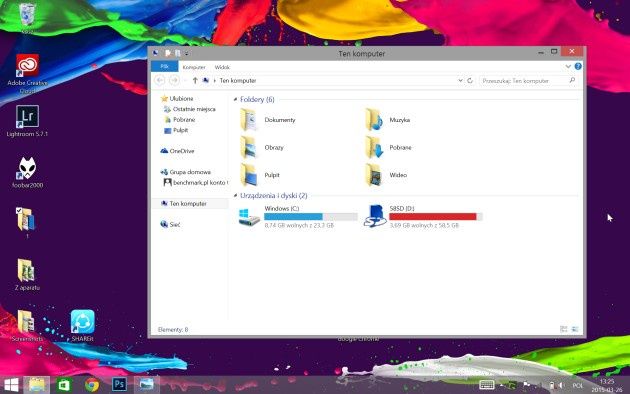The height and width of the screenshot is (394, 630).
Task: Collapse the Foldery (6) group
Action: click(x=235, y=99)
